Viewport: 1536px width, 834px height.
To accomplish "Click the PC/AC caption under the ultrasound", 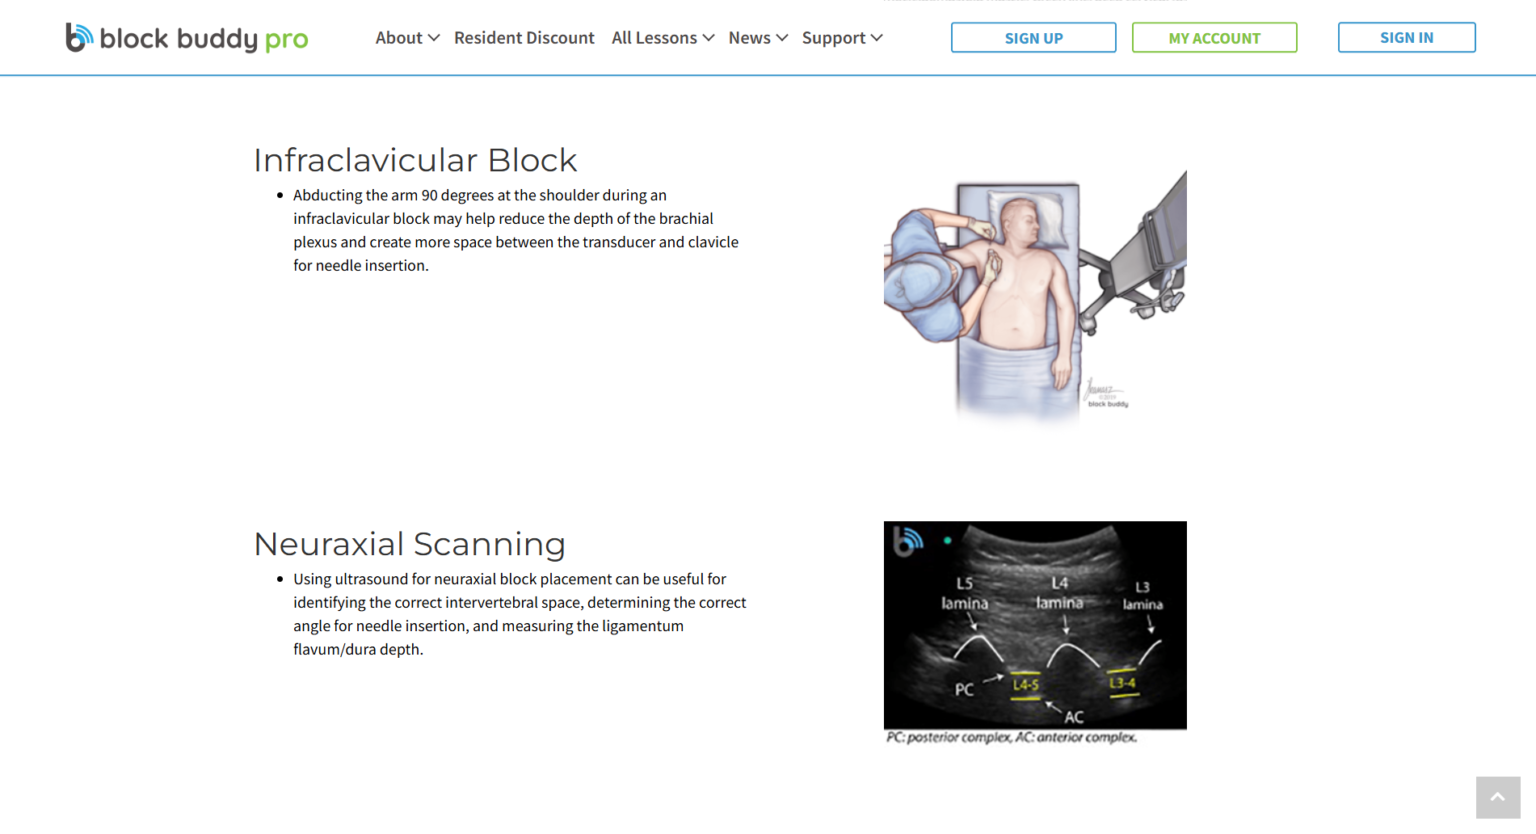I will click(1011, 737).
